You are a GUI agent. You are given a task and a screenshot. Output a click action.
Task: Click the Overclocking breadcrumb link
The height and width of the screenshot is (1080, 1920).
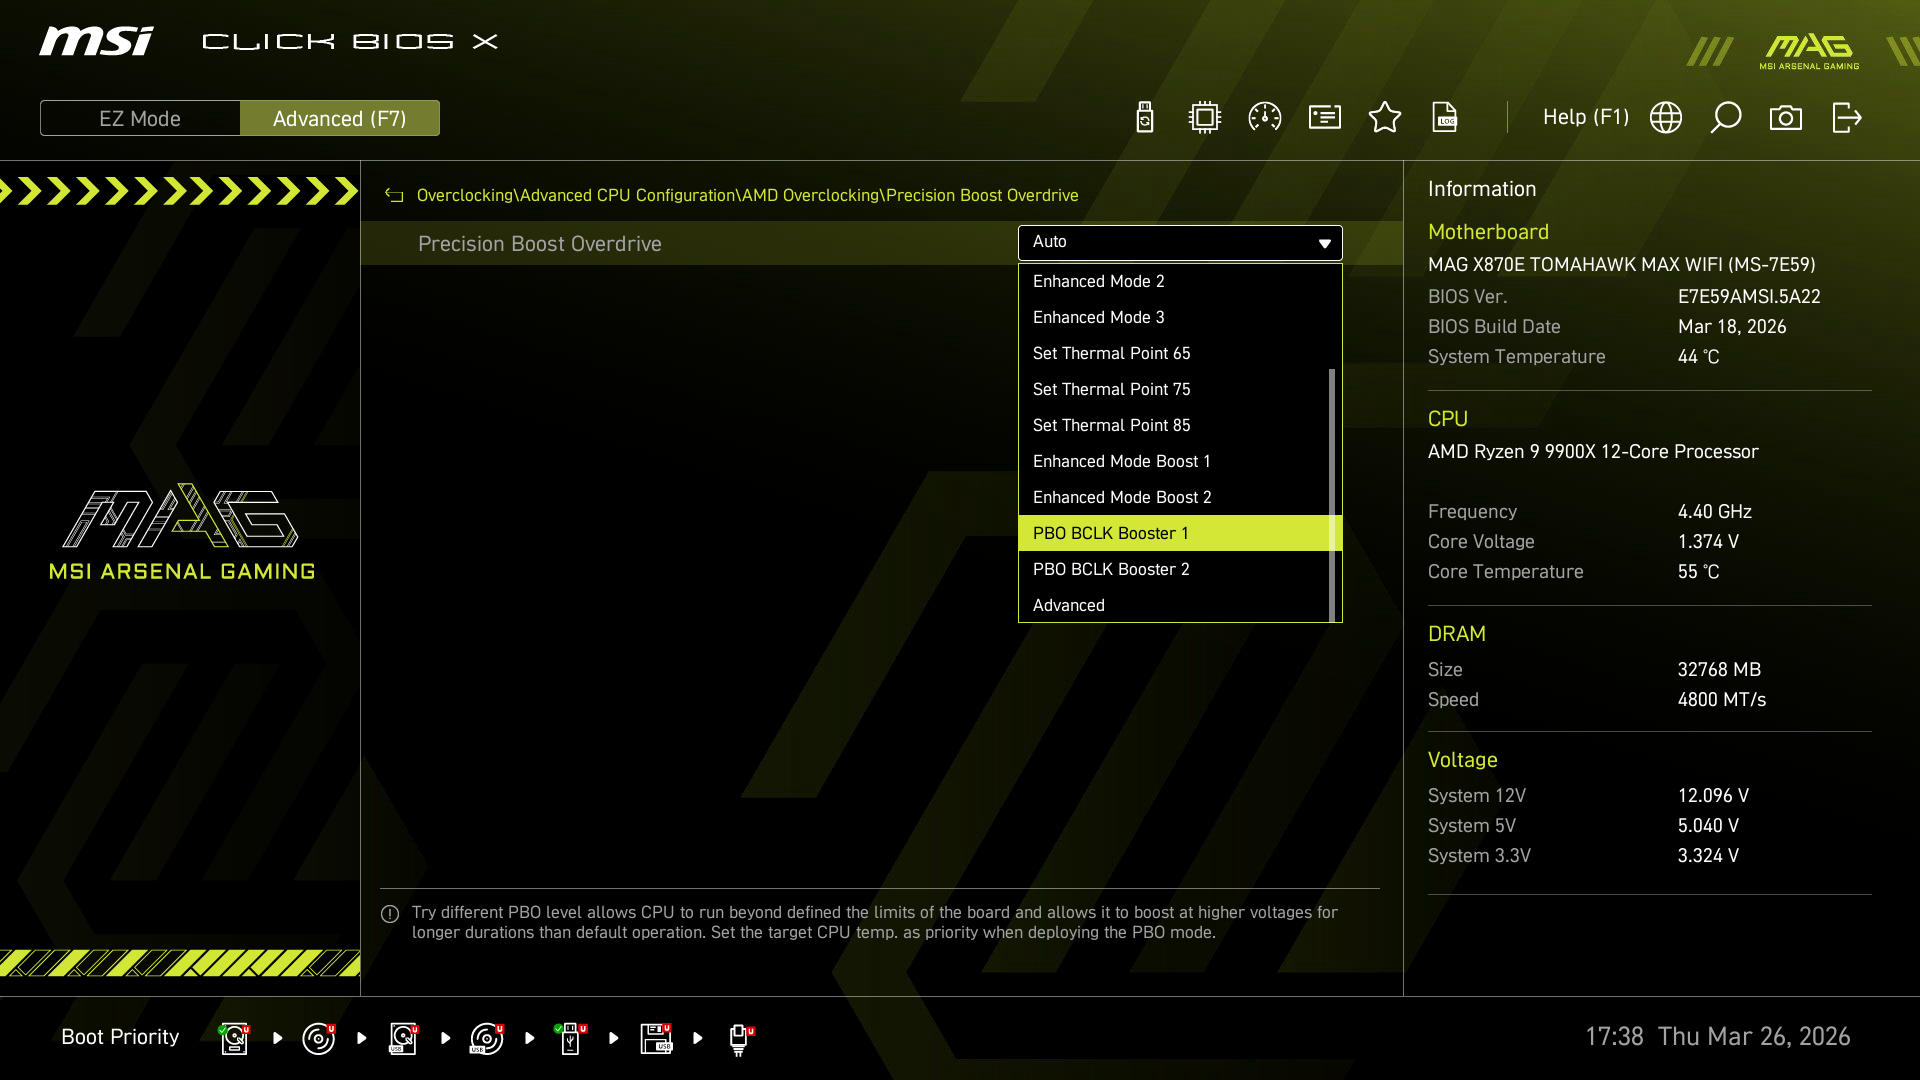(464, 195)
